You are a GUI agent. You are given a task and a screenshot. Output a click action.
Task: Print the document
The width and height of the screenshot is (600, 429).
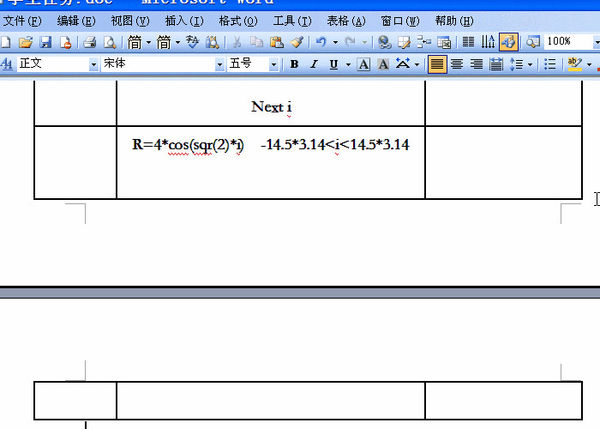click(x=90, y=42)
